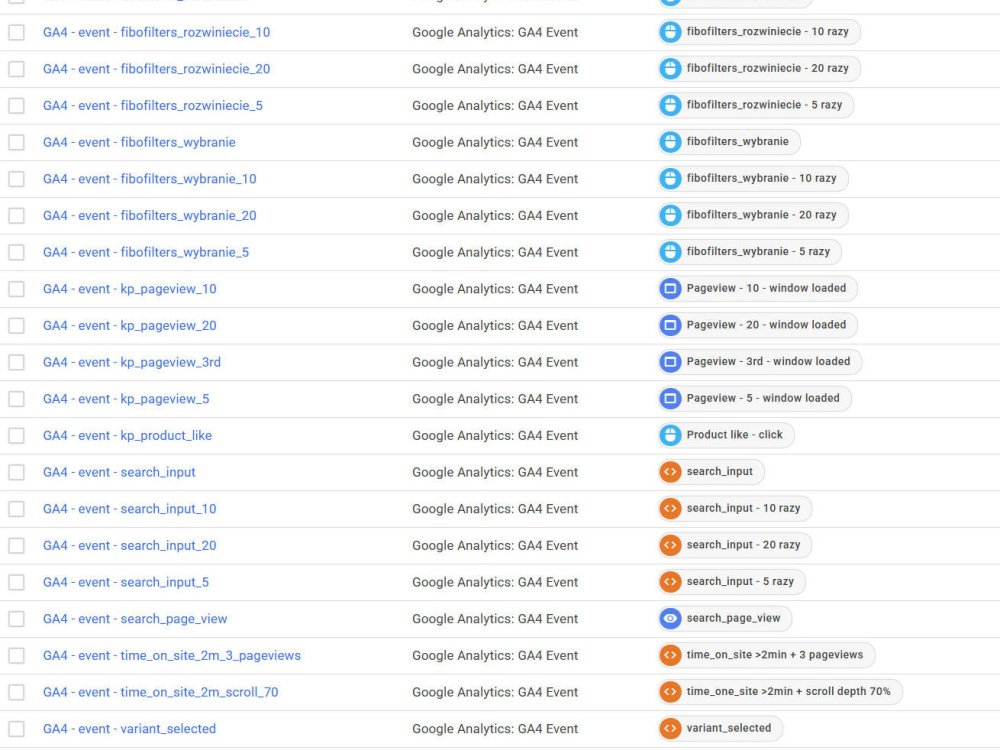Image resolution: width=1000 pixels, height=750 pixels.
Task: Click trigger icon for fibofilters_rozwiniecie - 5 razy
Action: 670,105
